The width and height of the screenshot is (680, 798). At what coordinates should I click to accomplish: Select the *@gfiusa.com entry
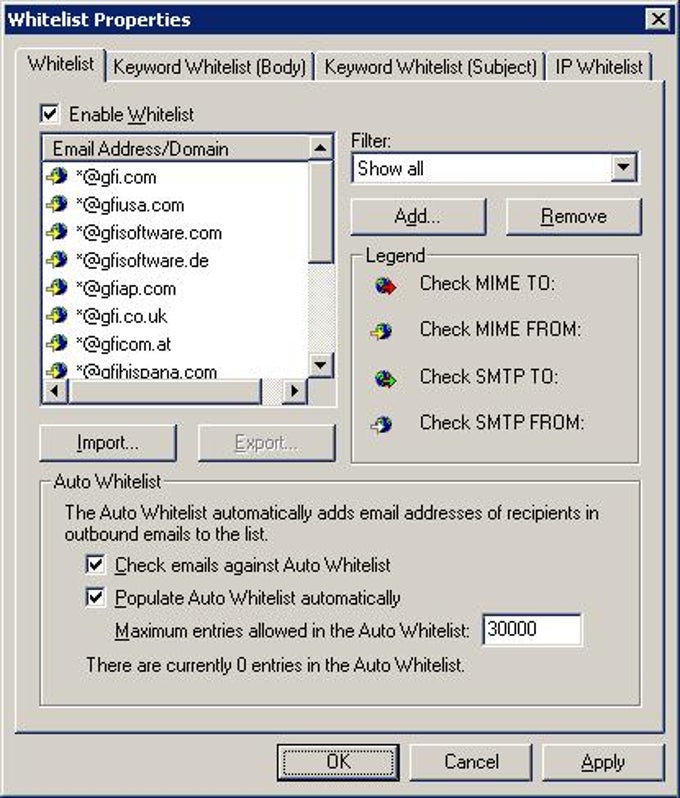tap(130, 205)
